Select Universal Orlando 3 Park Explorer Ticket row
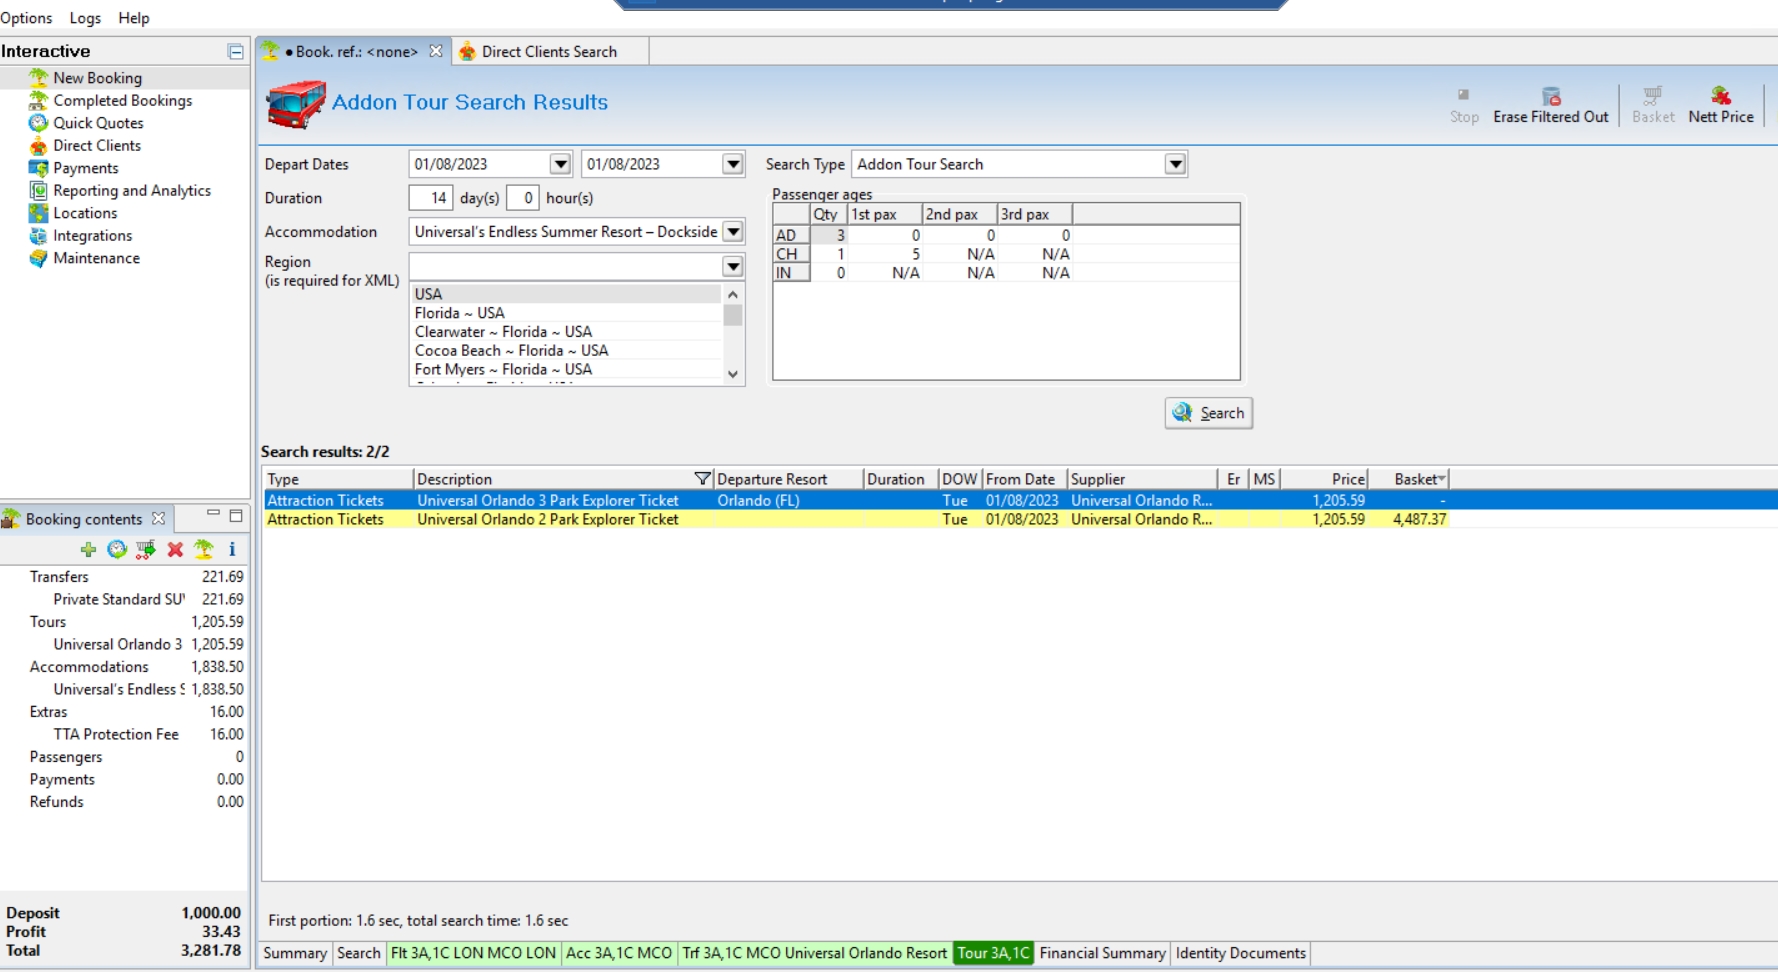 [1020, 500]
